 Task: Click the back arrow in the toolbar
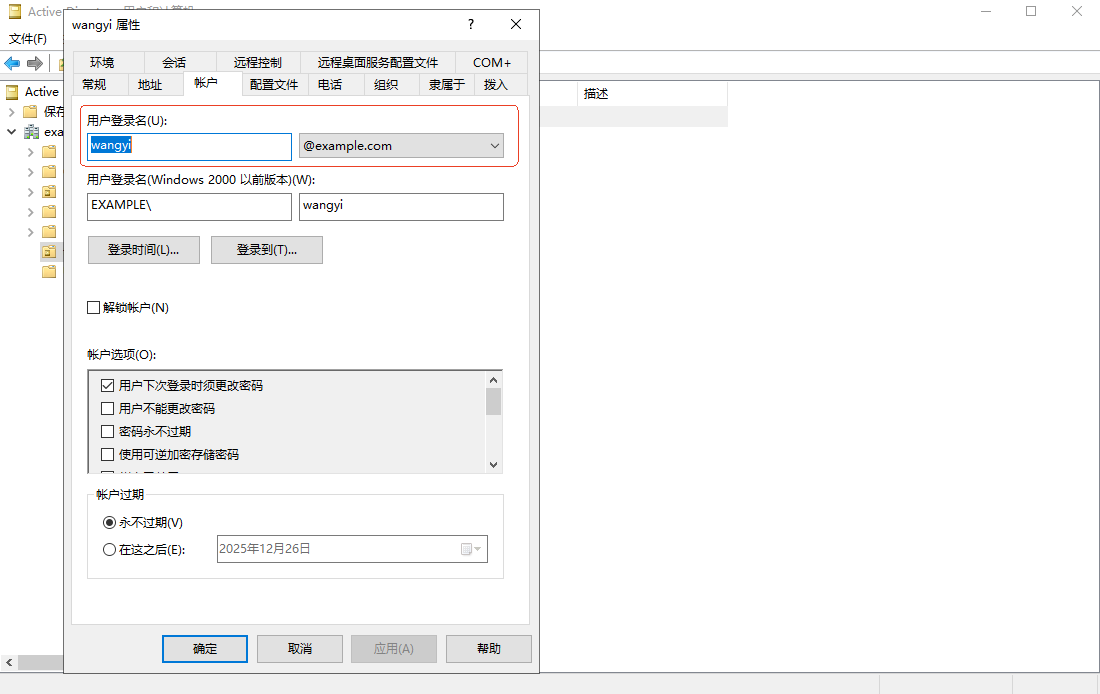12,63
